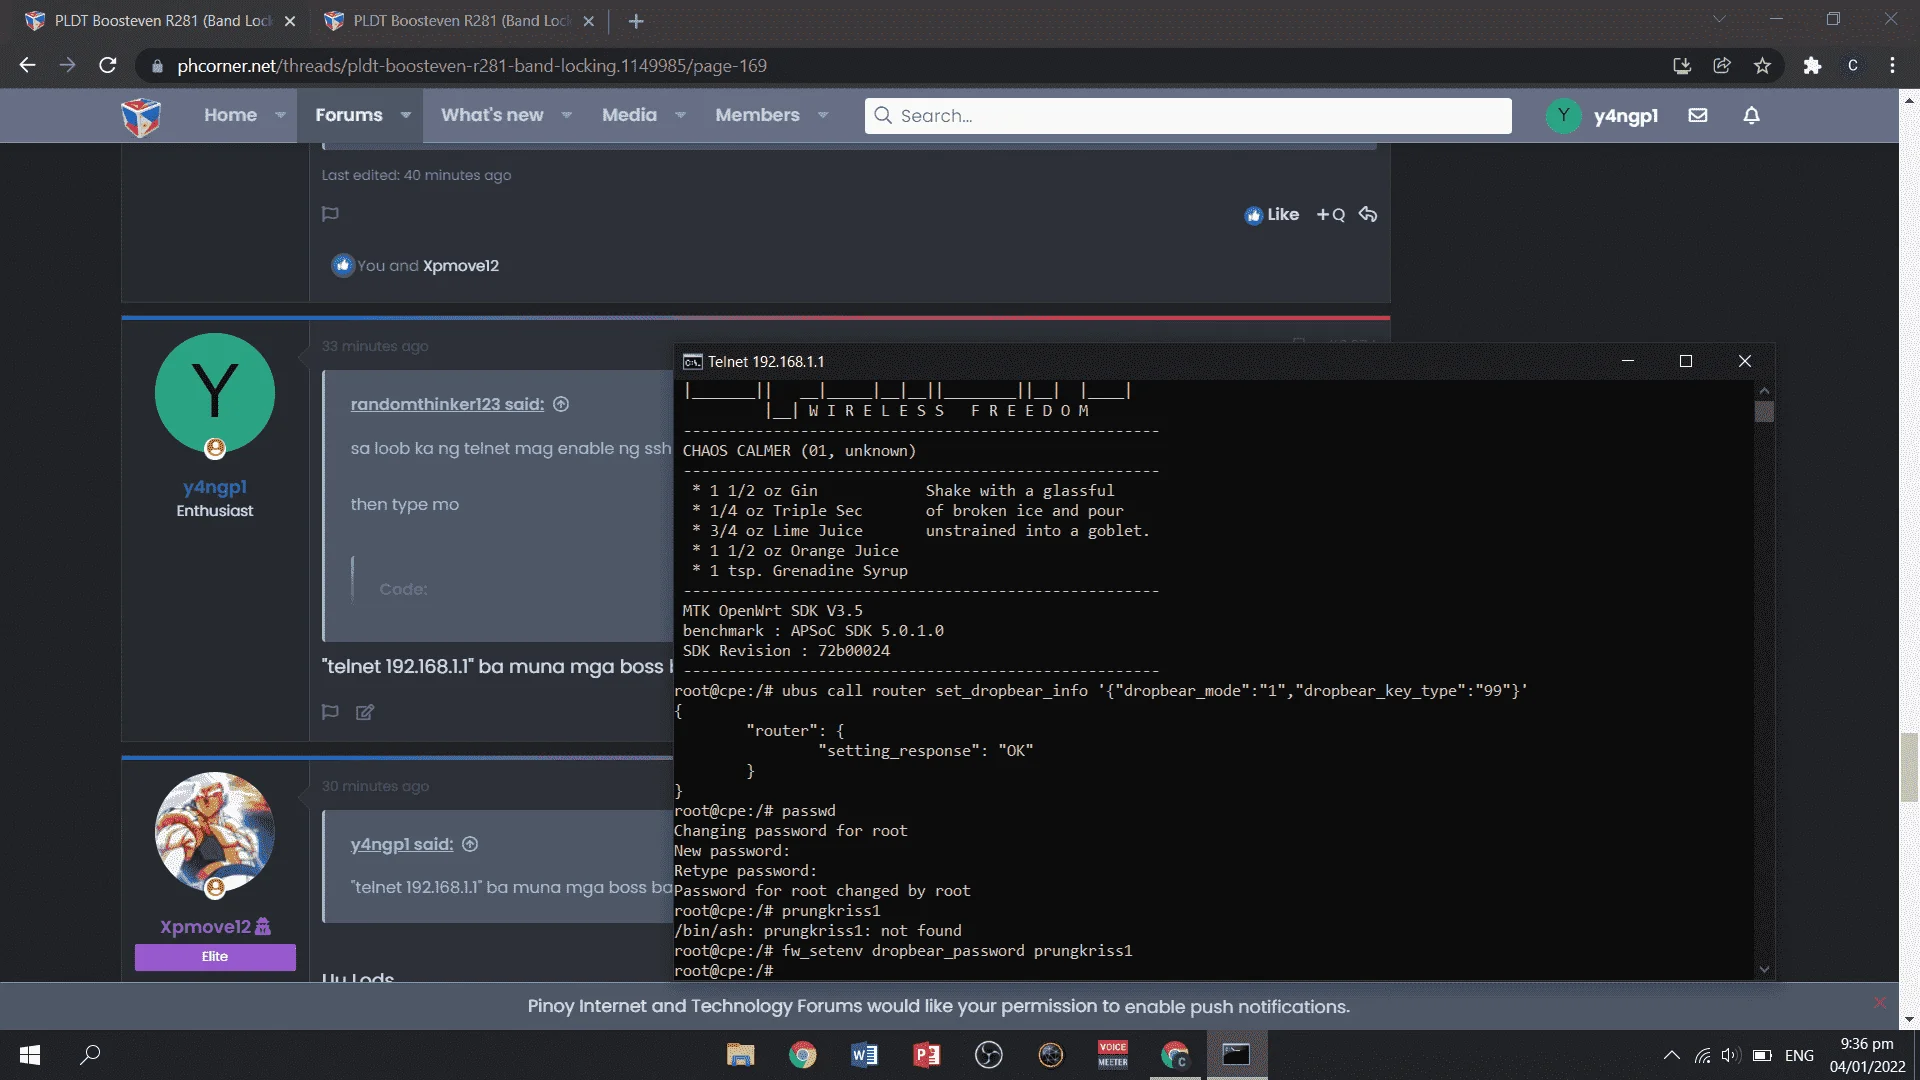Open the What's new nav item

492,116
